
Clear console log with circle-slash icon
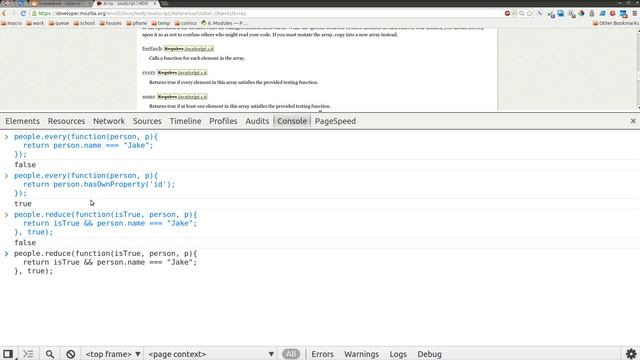(x=71, y=354)
